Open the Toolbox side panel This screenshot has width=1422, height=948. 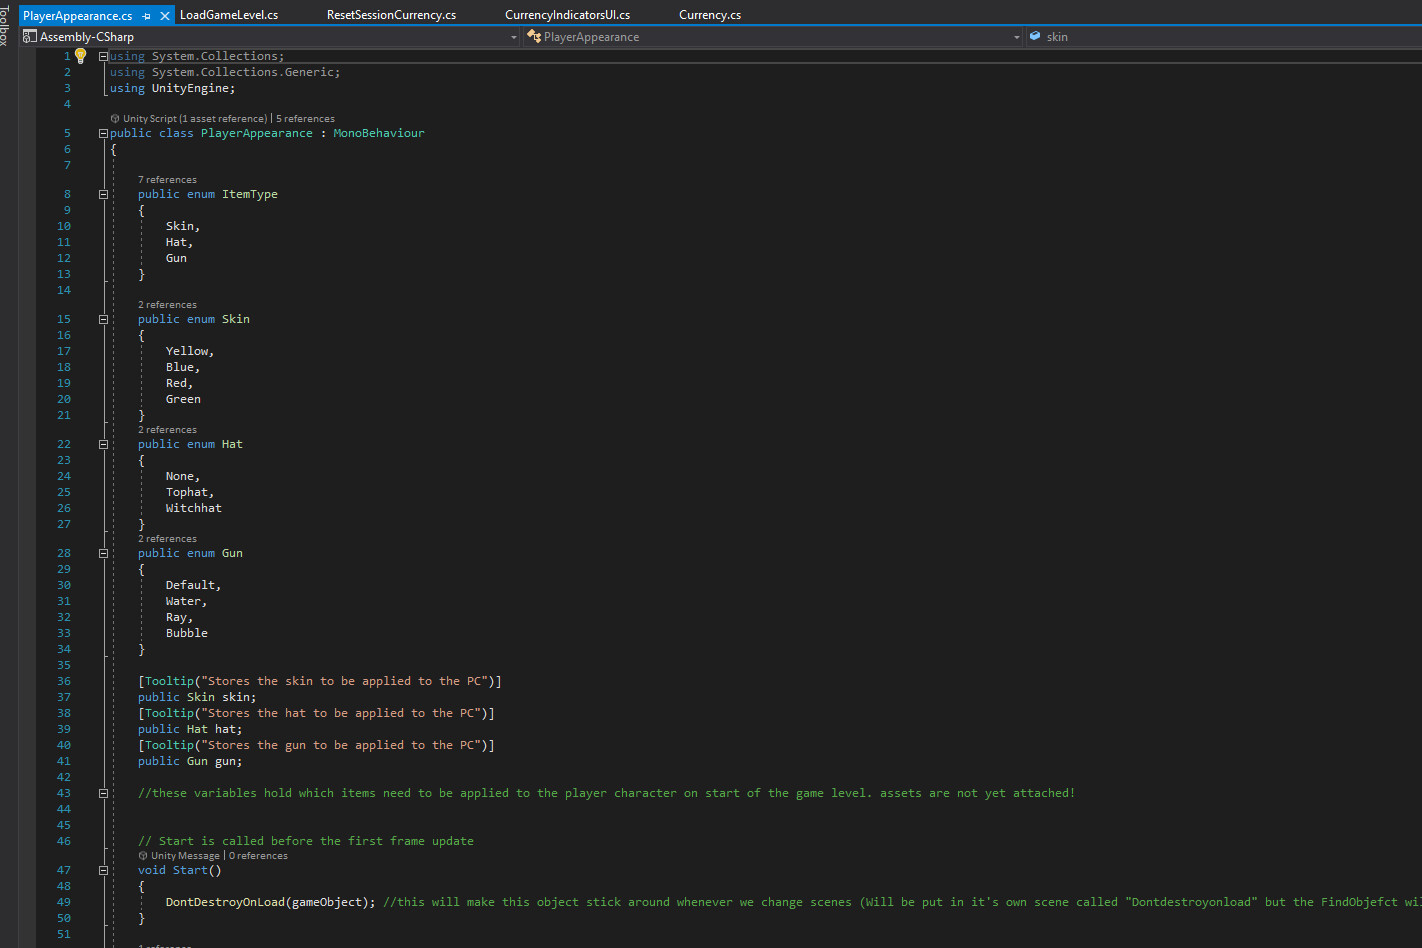[6, 25]
